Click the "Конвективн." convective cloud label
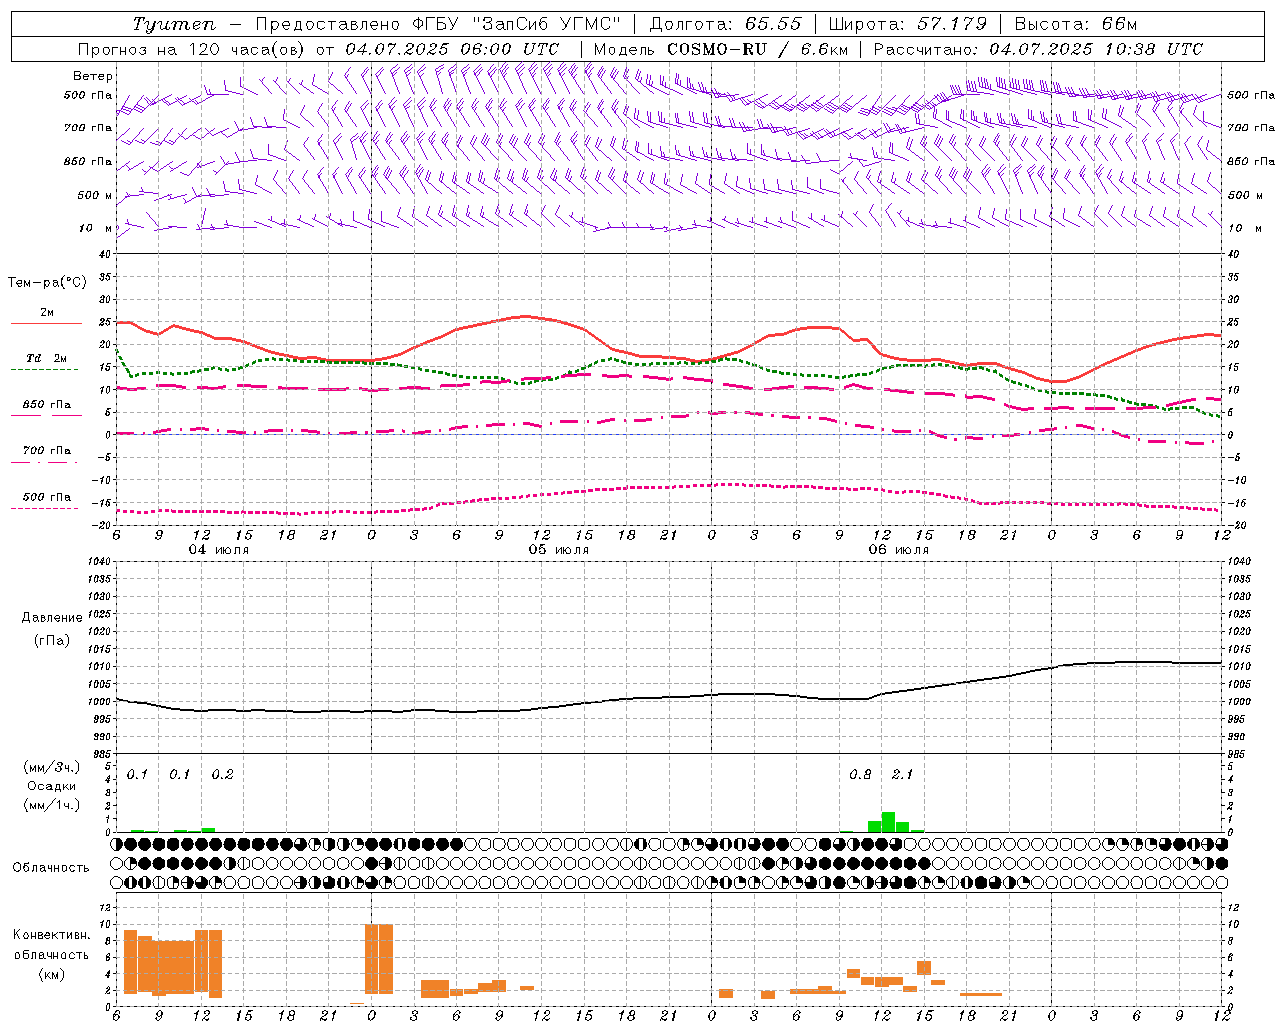Screen dimensions: 1280x1024 (52, 935)
